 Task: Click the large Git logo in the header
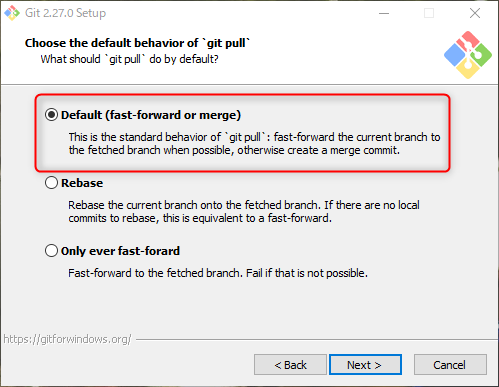pos(468,55)
